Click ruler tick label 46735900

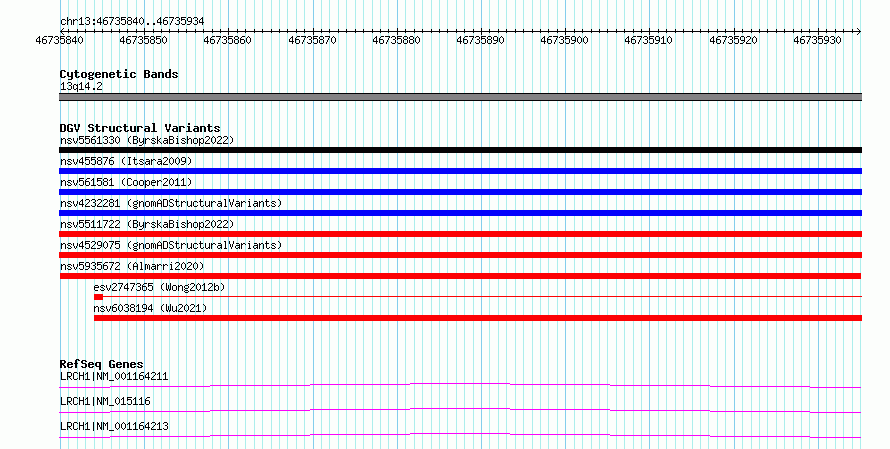pos(564,40)
